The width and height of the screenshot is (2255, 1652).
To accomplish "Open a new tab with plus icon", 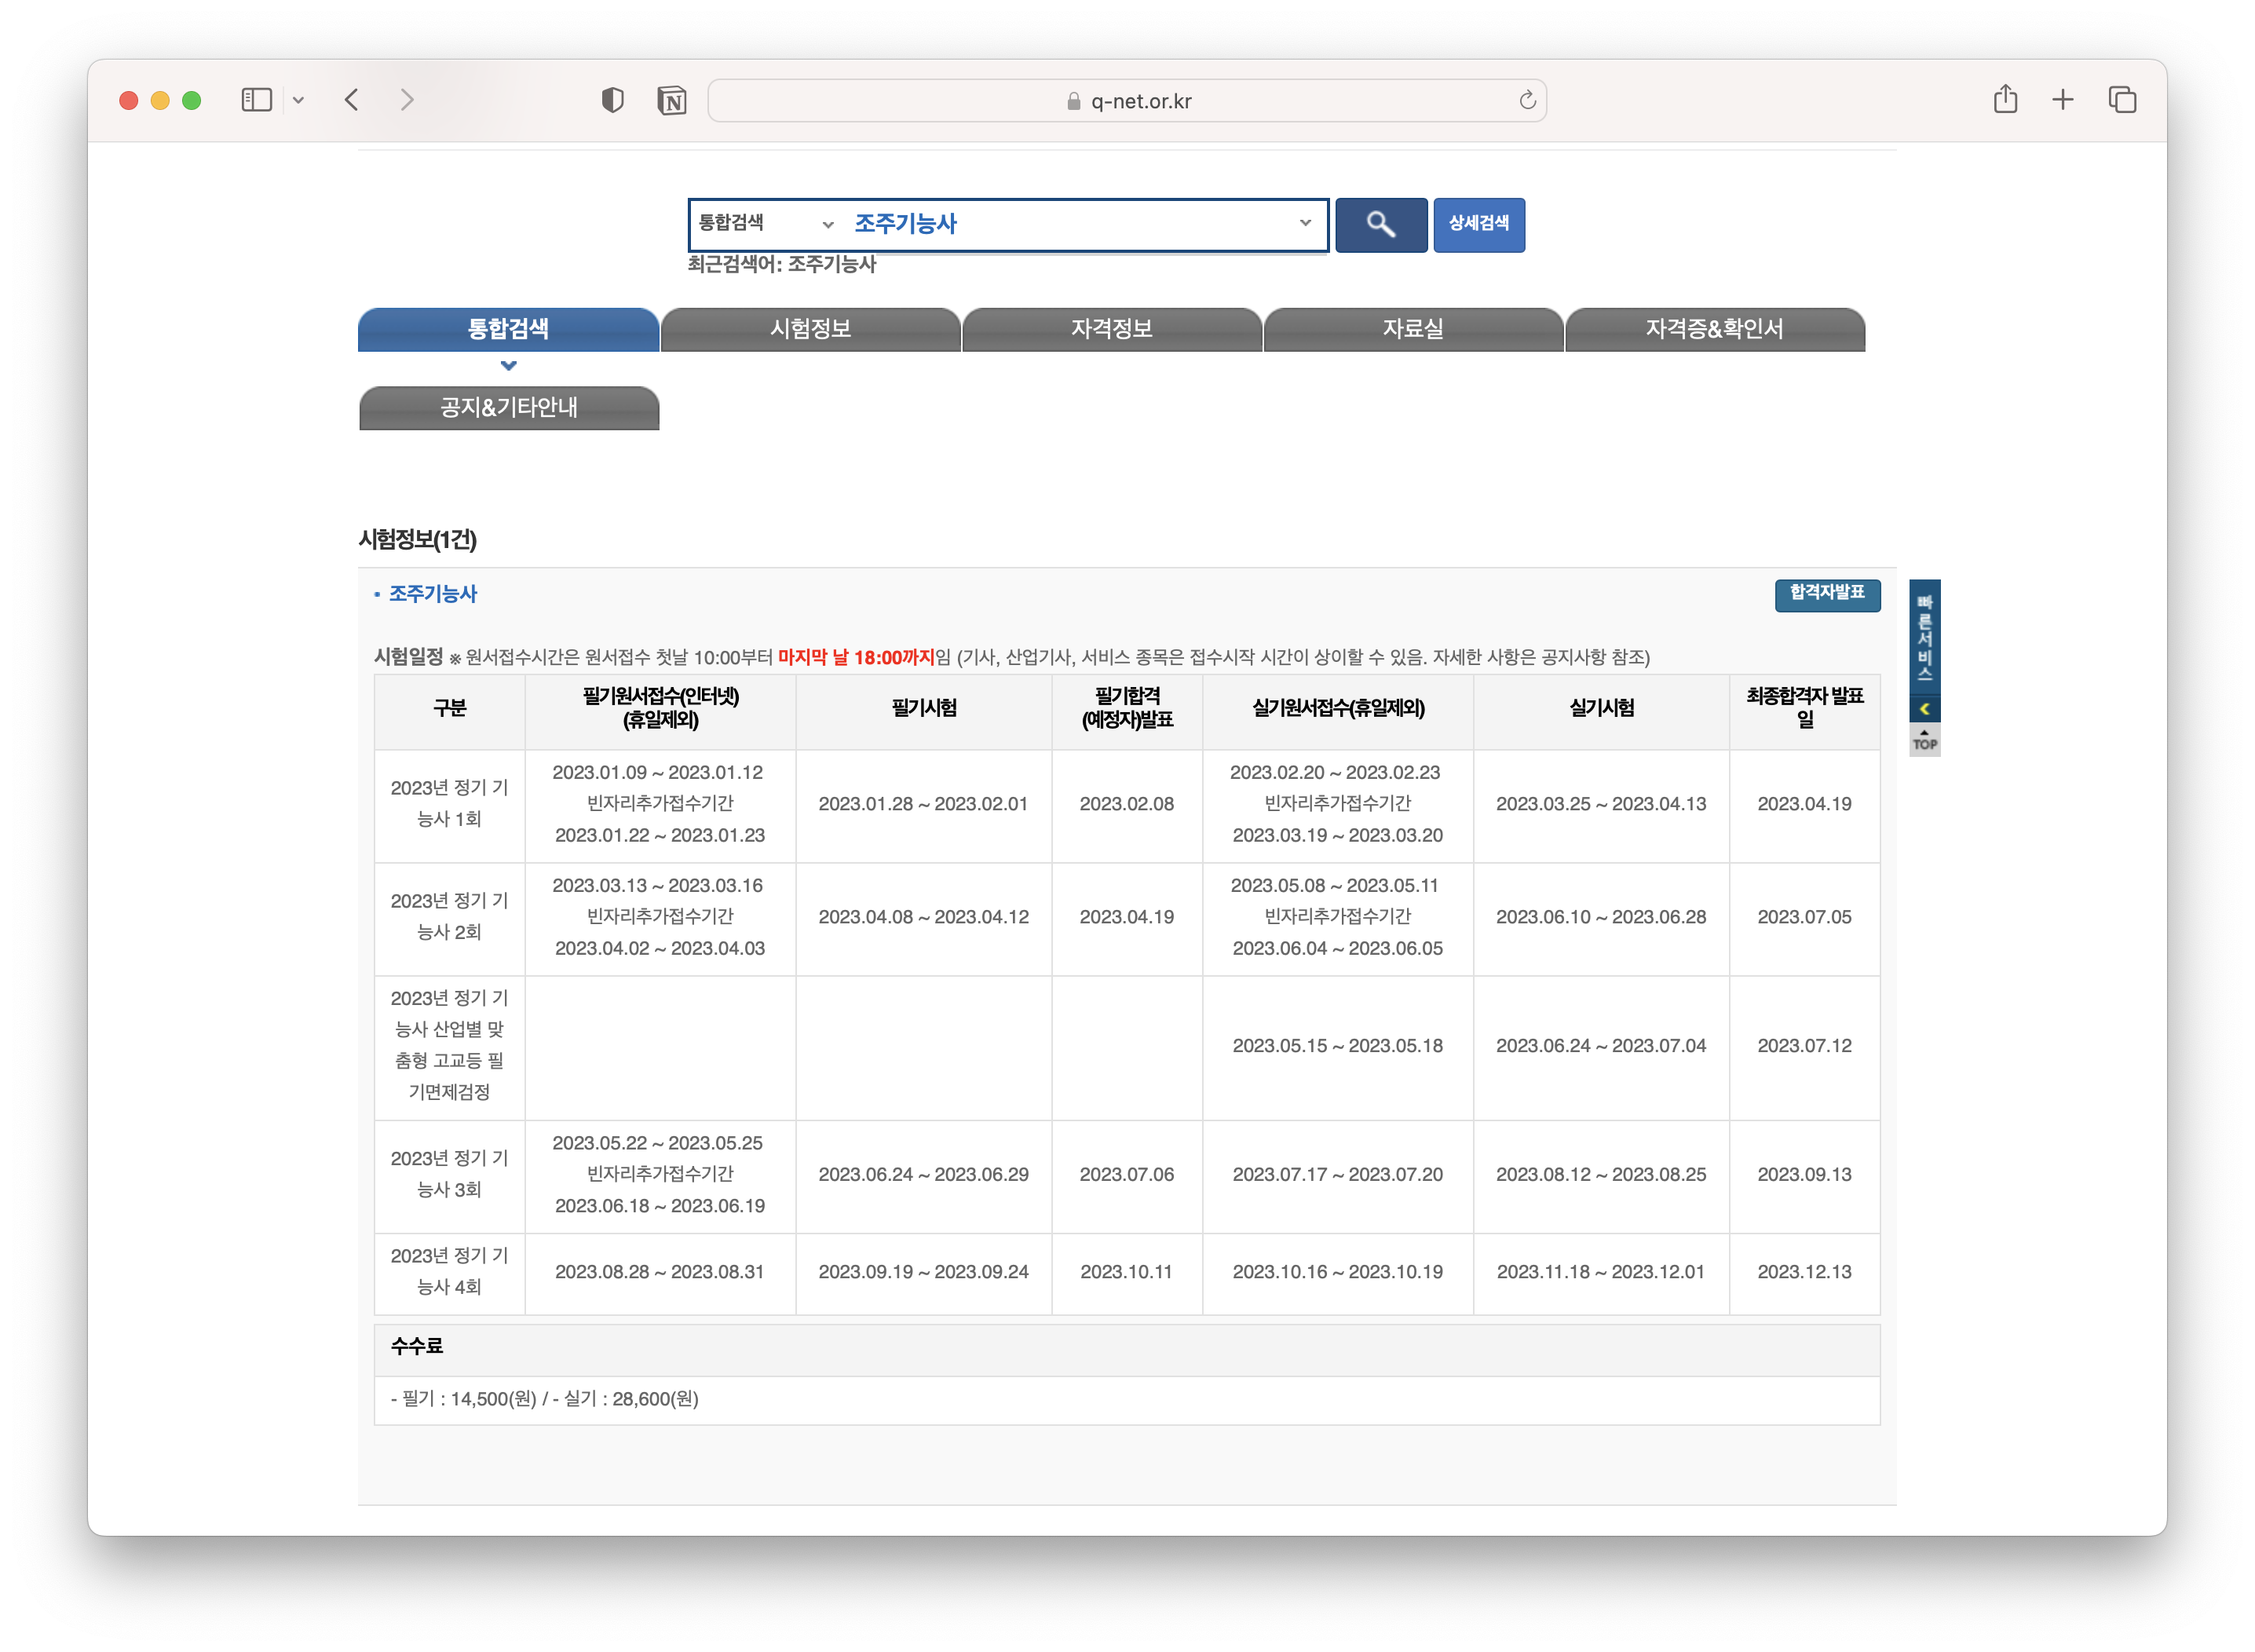I will point(2062,100).
